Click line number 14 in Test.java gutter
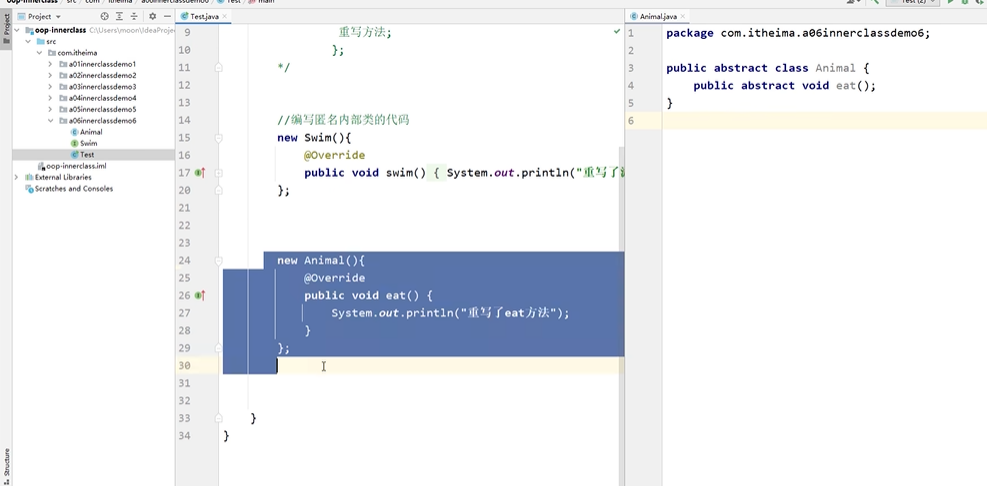This screenshot has height=486, width=987. [184, 120]
